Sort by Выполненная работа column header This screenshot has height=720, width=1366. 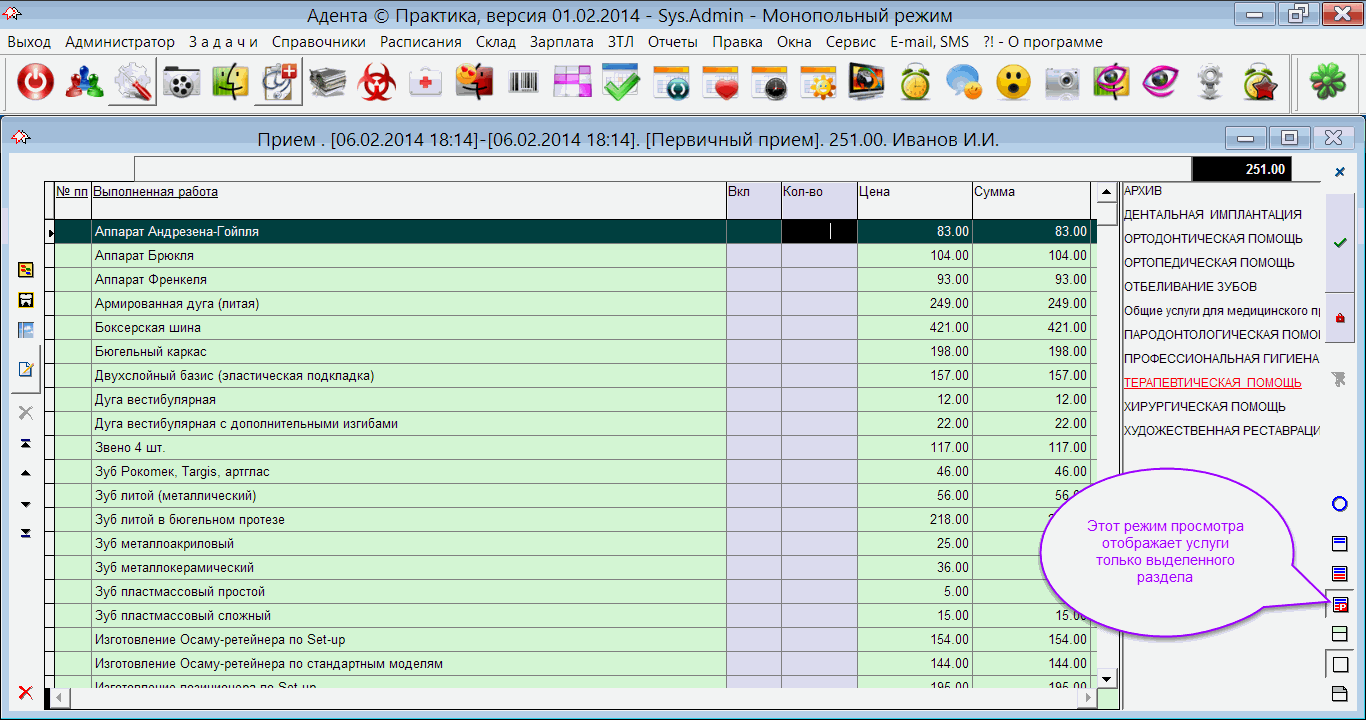156,192
